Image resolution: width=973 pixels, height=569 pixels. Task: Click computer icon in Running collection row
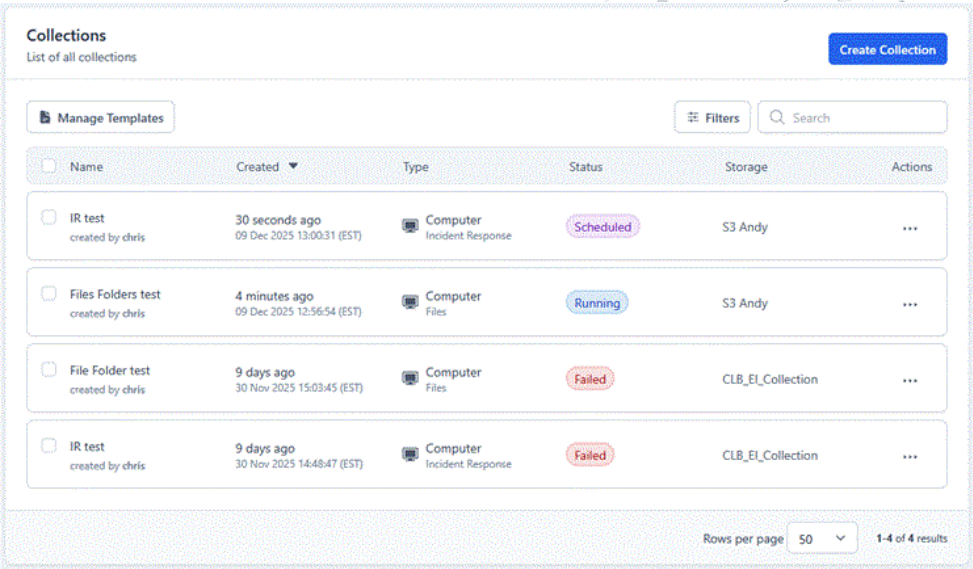coord(410,302)
